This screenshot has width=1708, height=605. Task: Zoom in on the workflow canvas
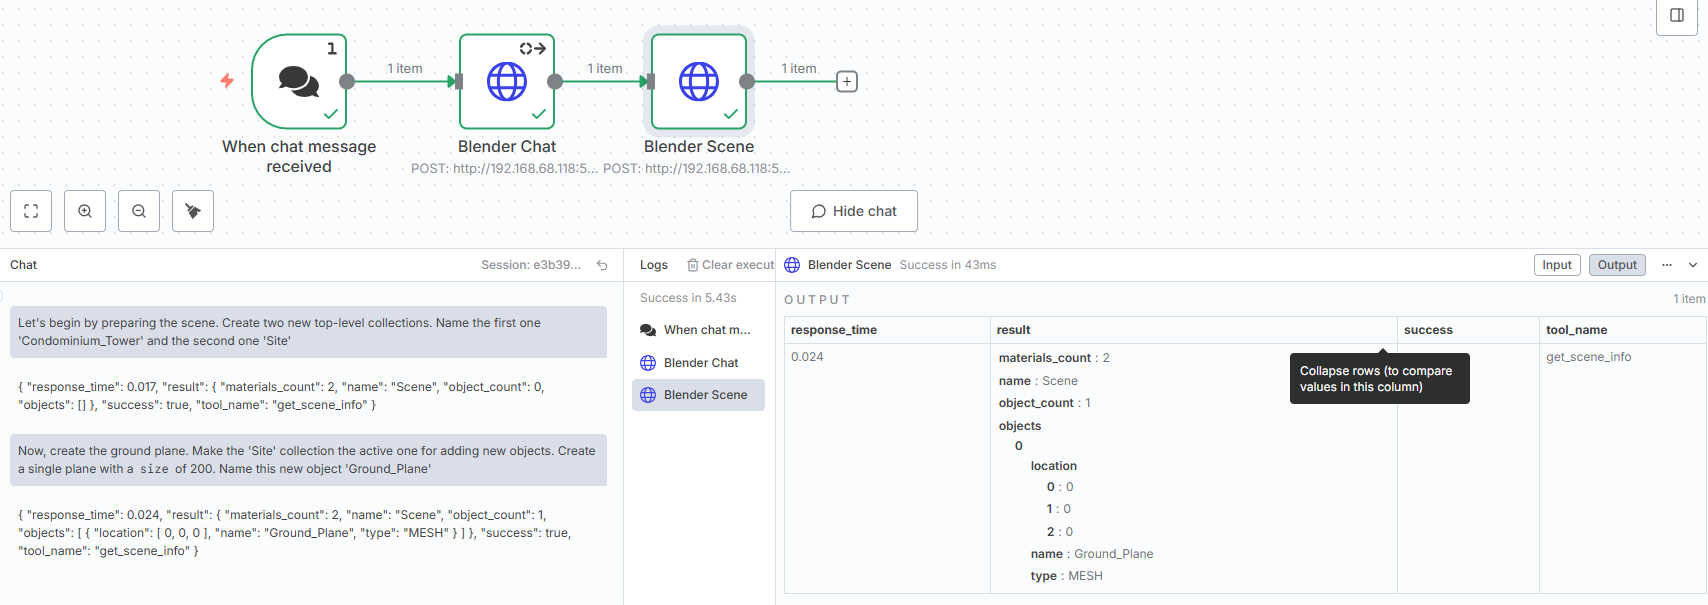(x=85, y=211)
